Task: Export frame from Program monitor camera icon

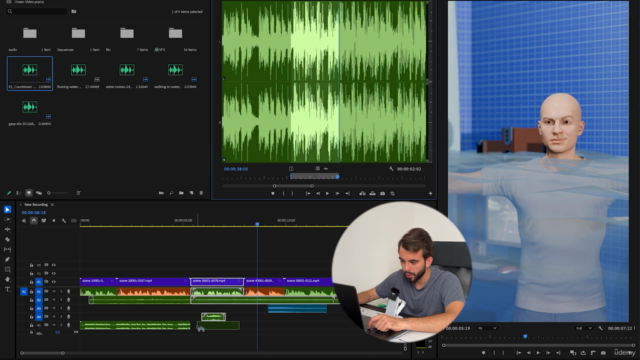Action: coord(603,353)
